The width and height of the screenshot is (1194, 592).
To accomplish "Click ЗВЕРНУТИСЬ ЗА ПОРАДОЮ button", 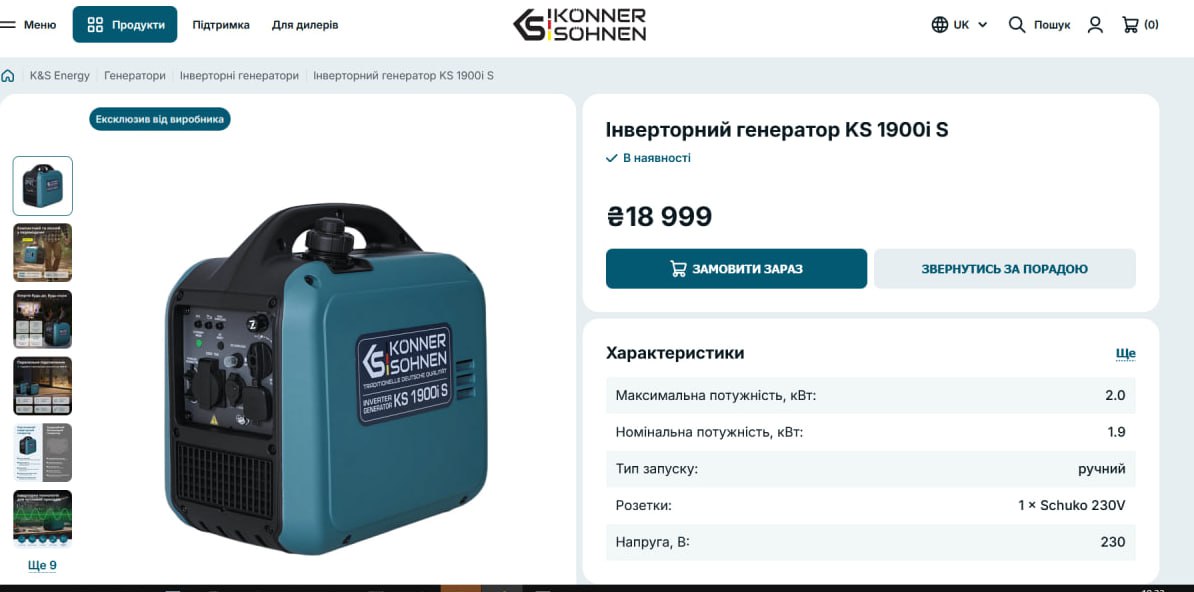I will coord(1004,269).
